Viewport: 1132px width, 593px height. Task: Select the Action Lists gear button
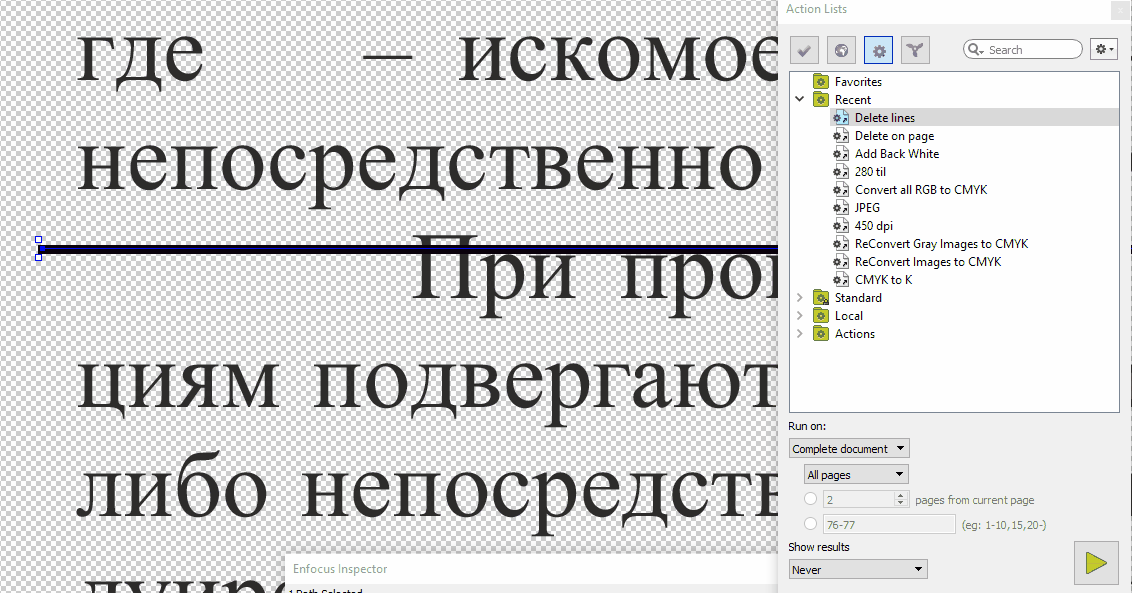click(x=879, y=50)
